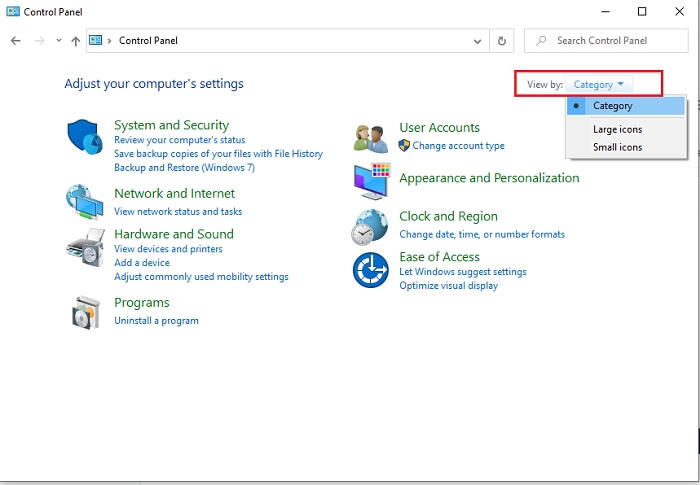Image resolution: width=700 pixels, height=485 pixels.
Task: Expand the address bar history dropdown
Action: 477,41
